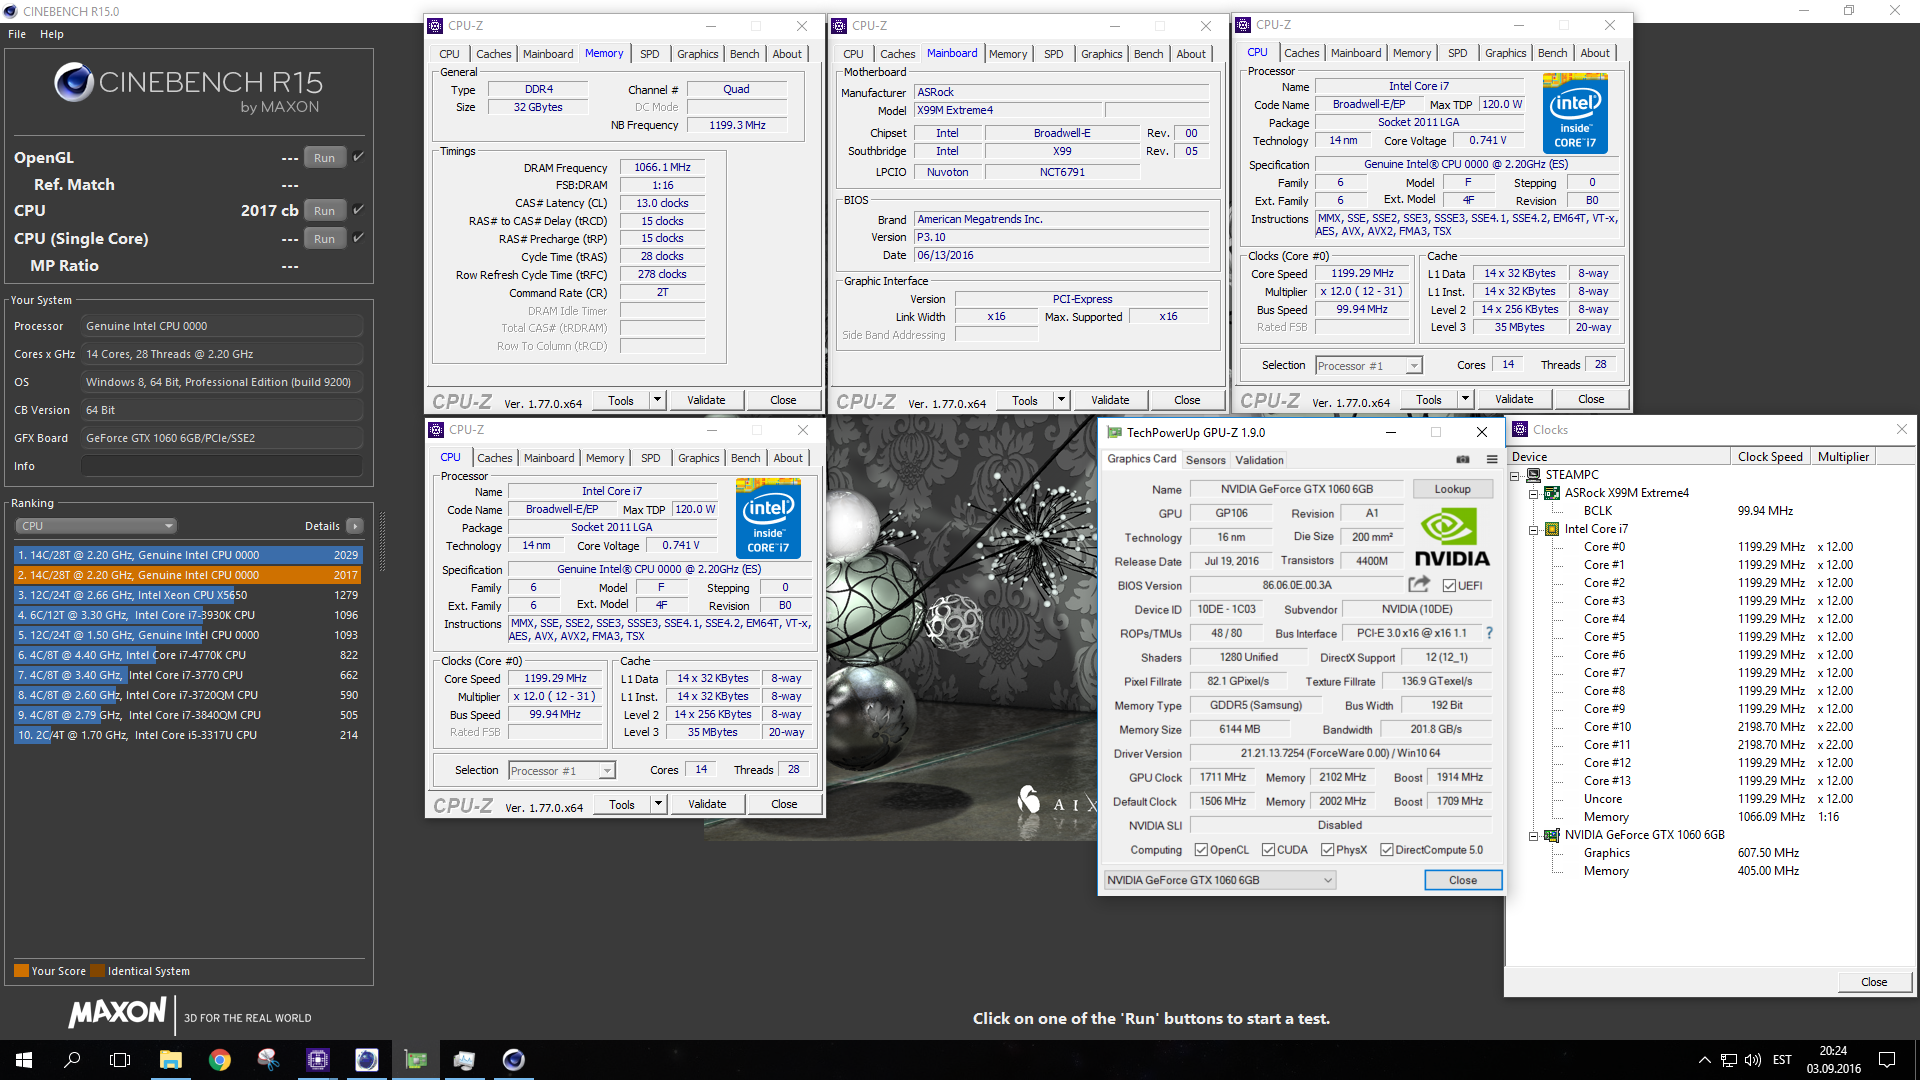Viewport: 1920px width, 1080px height.
Task: Open the Windows Start menu
Action: point(24,1060)
